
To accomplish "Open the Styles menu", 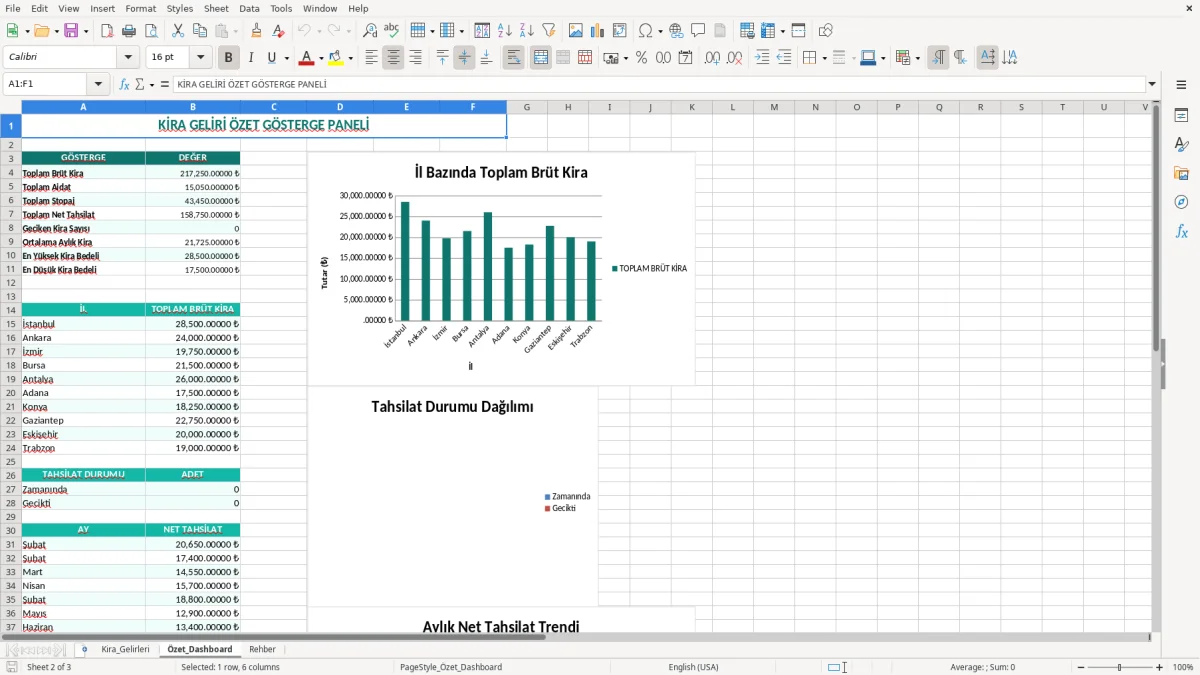I will (x=180, y=8).
